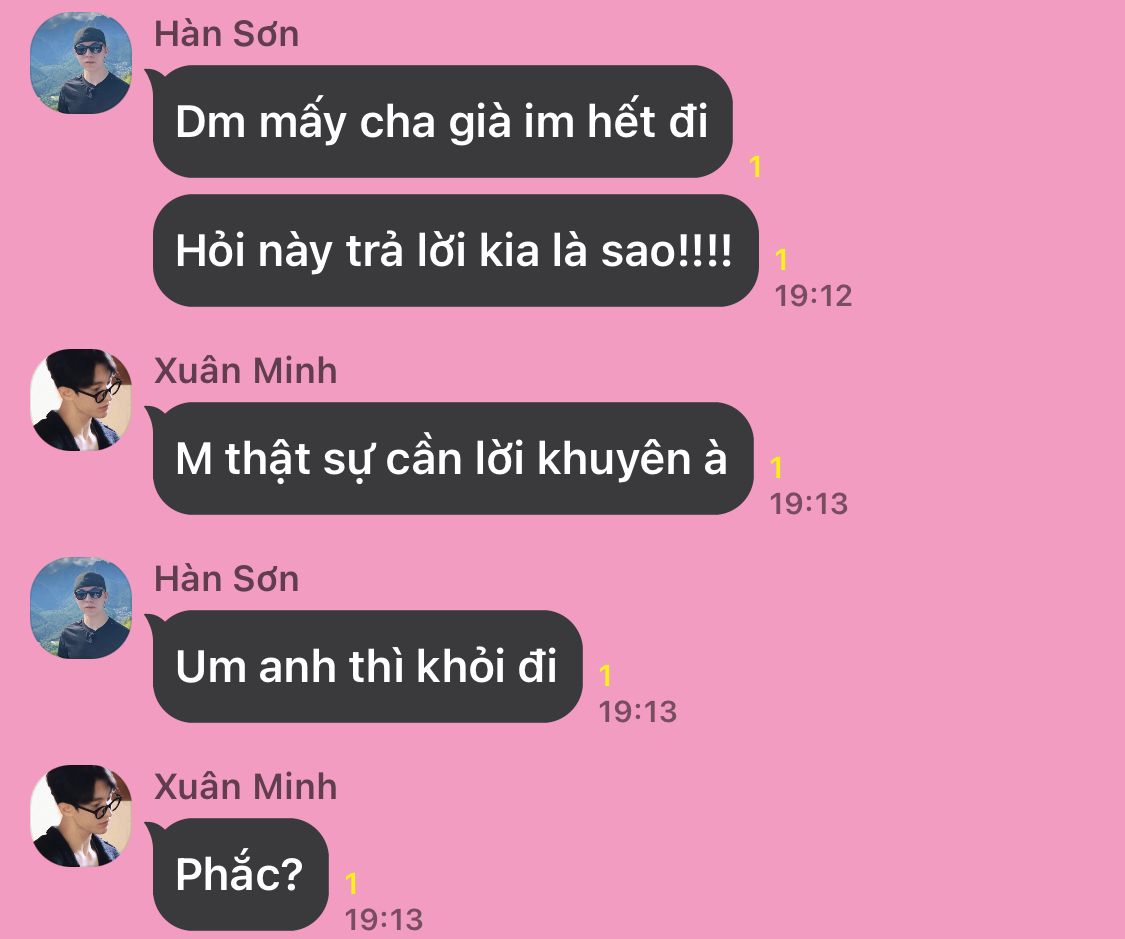Click the 19:12 timestamp

coord(814,296)
